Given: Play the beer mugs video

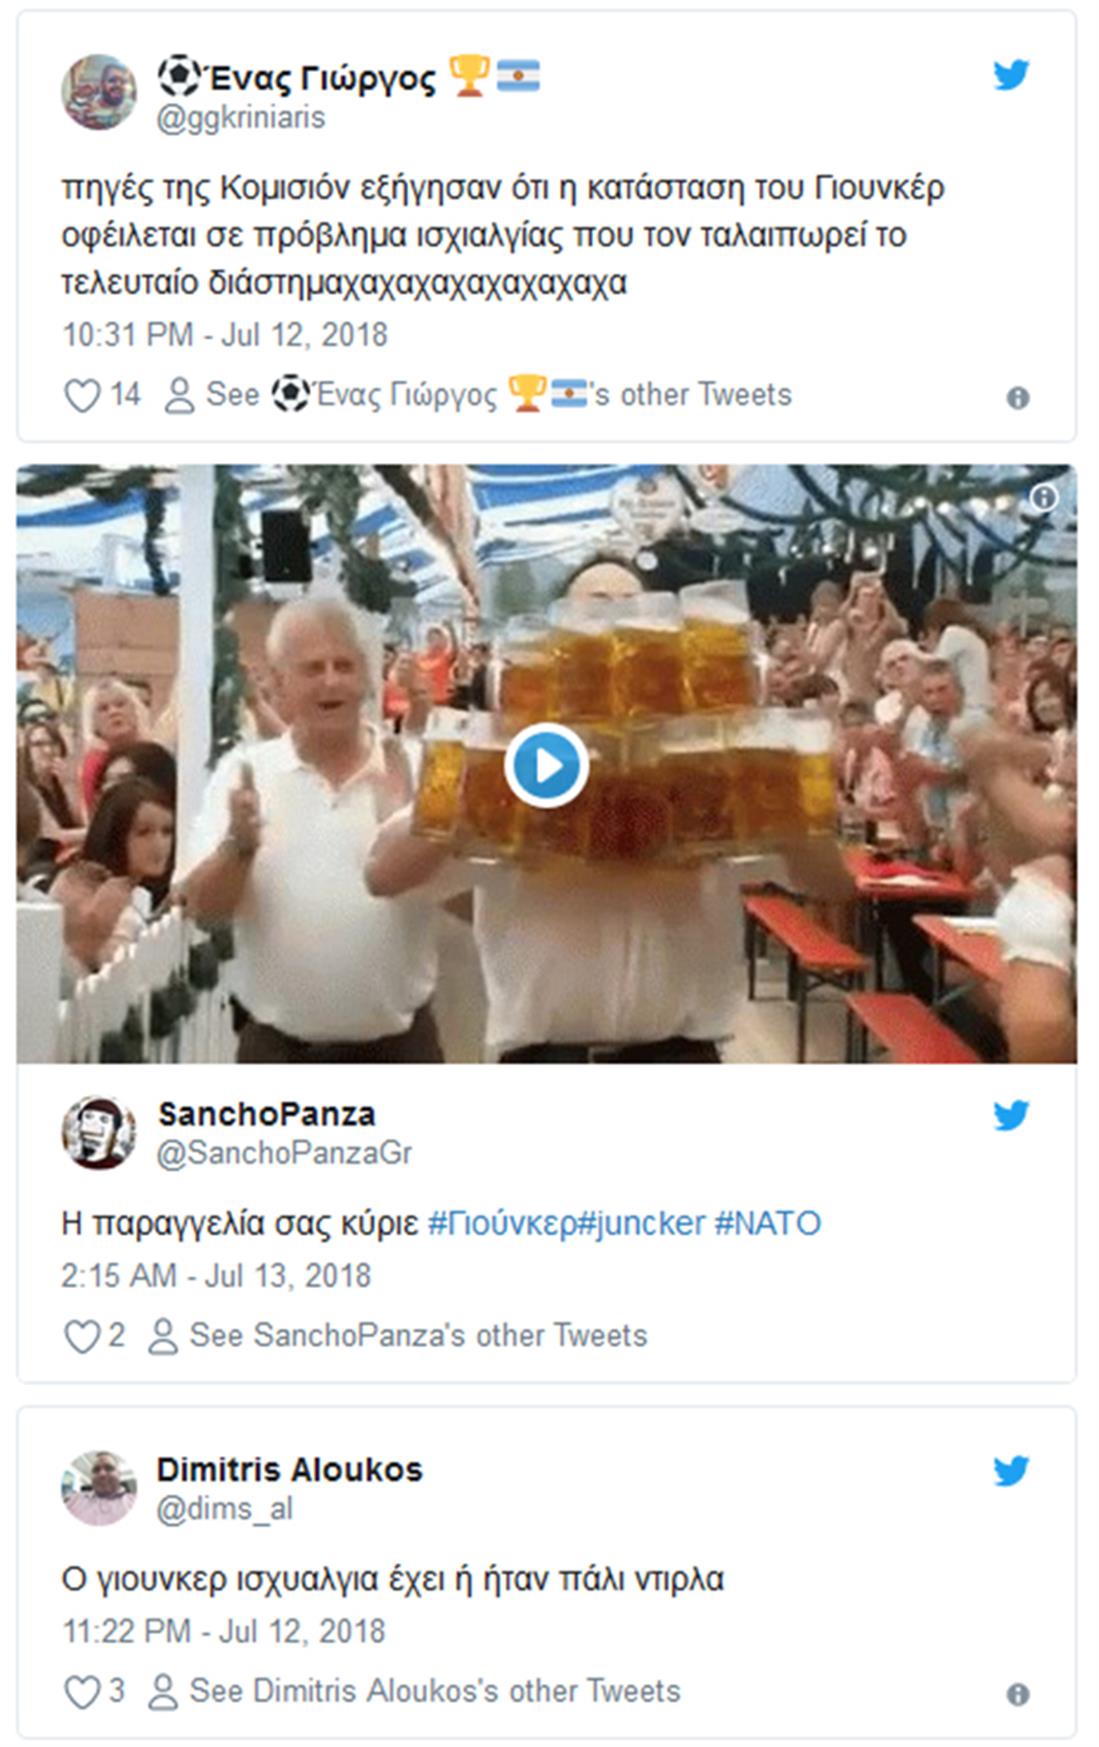Looking at the screenshot, I should tap(546, 765).
